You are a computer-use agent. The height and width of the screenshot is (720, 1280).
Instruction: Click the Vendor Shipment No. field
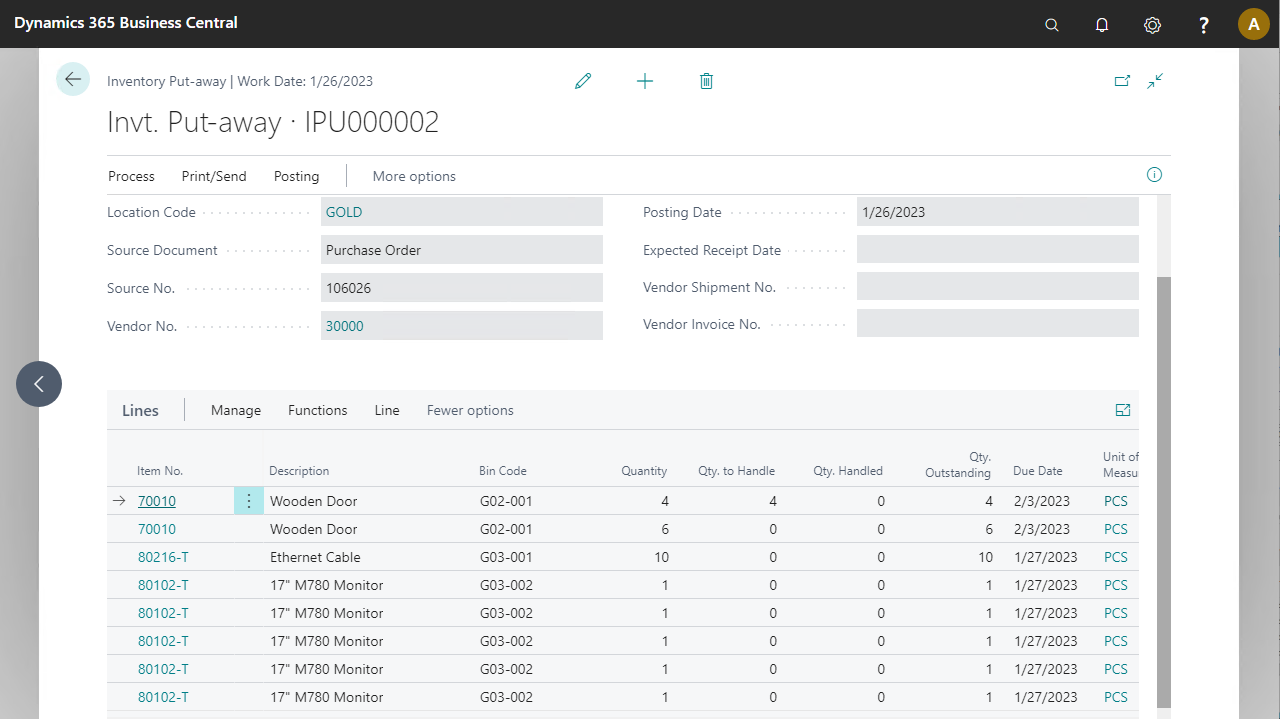998,287
